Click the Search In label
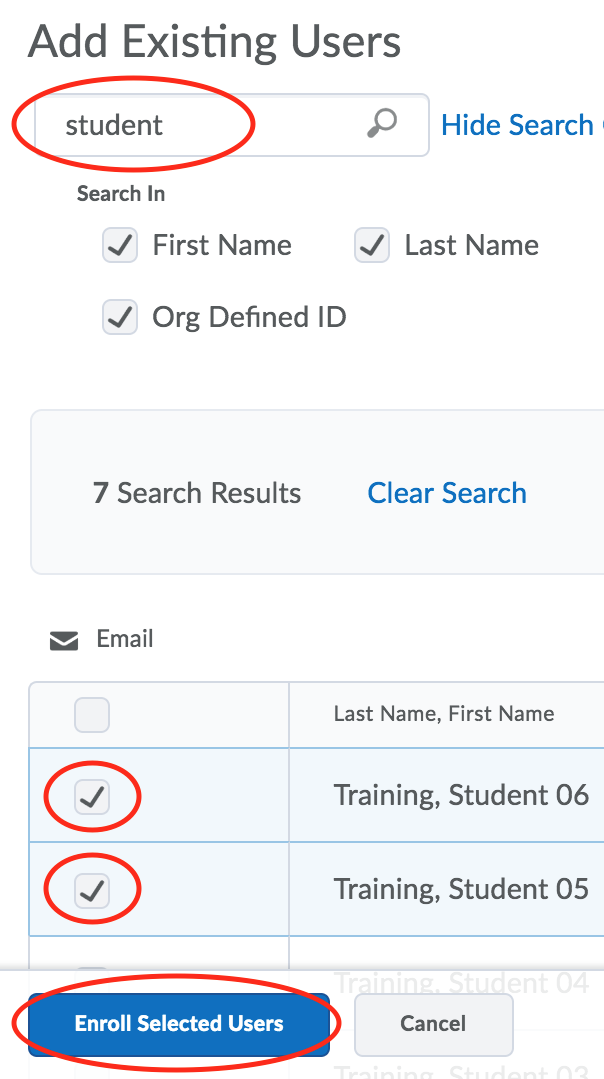604x1079 pixels. click(121, 194)
